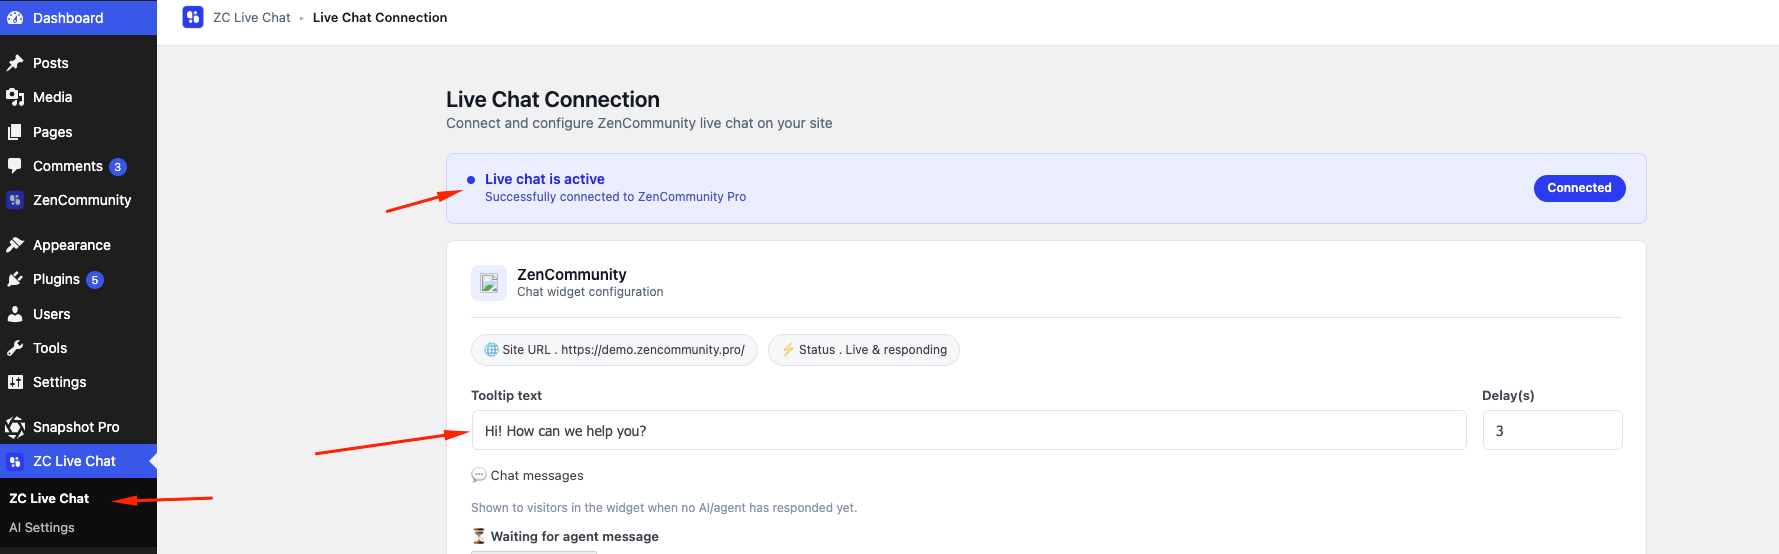Open the Settings menu
The height and width of the screenshot is (554, 1779).
[x=78, y=382]
